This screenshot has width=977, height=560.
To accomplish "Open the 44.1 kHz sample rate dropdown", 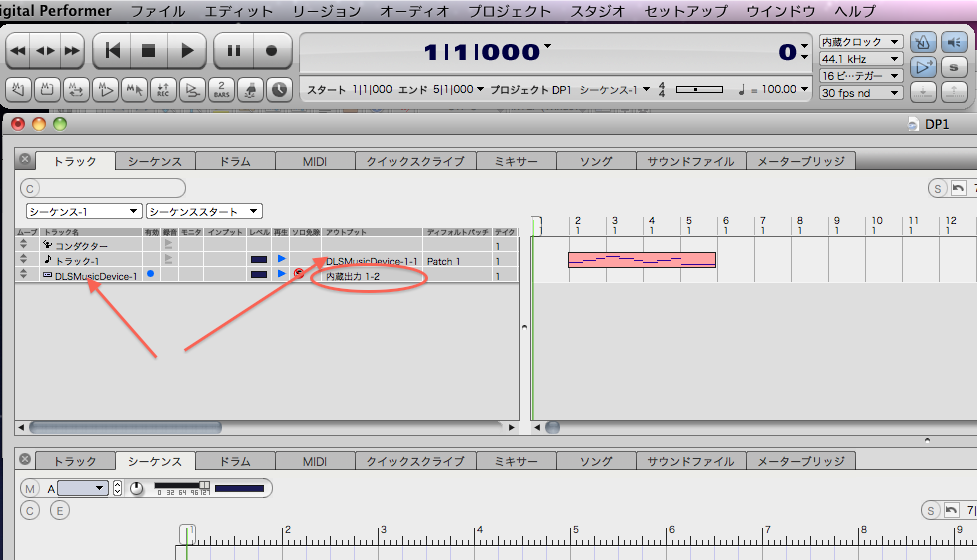I will pos(860,59).
